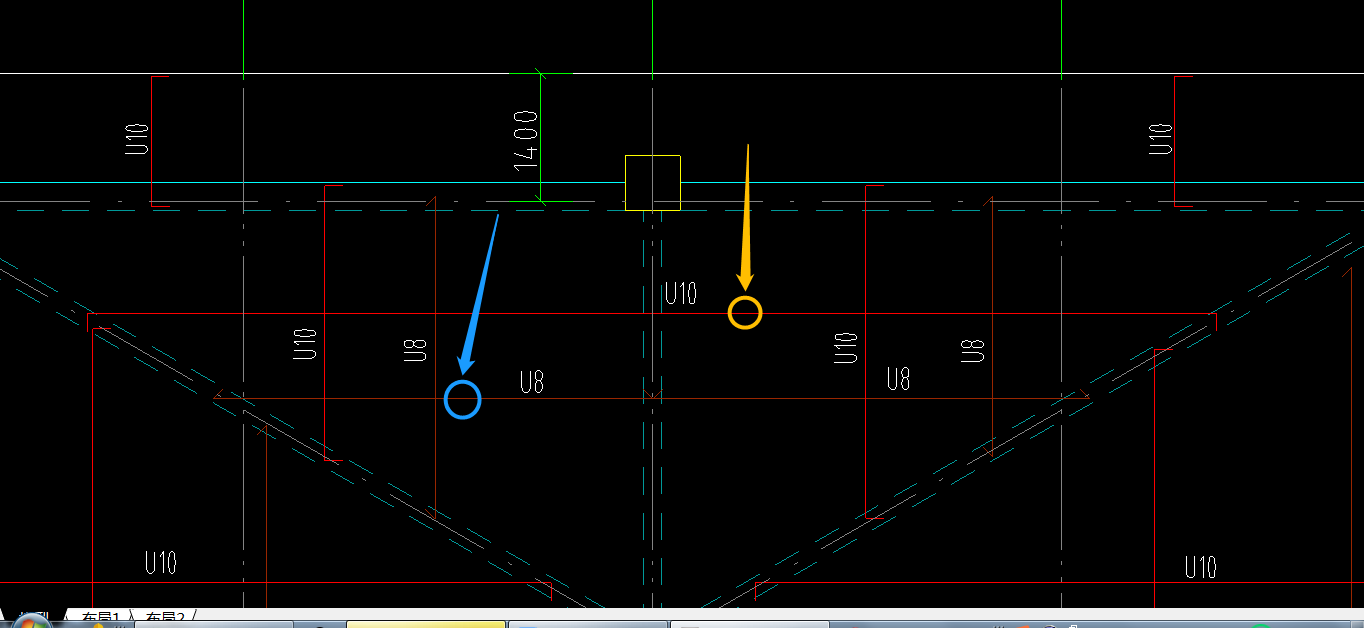Viewport: 1364px width, 628px height.
Task: Switch to the 布局2 layout tab
Action: tap(166, 618)
